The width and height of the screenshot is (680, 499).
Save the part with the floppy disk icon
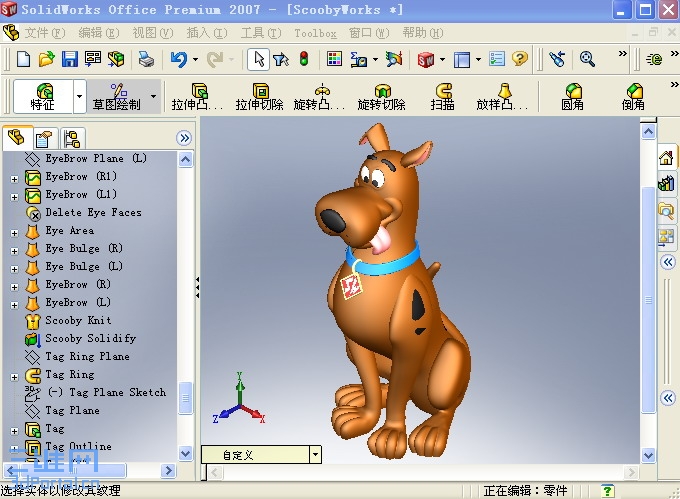[x=69, y=59]
